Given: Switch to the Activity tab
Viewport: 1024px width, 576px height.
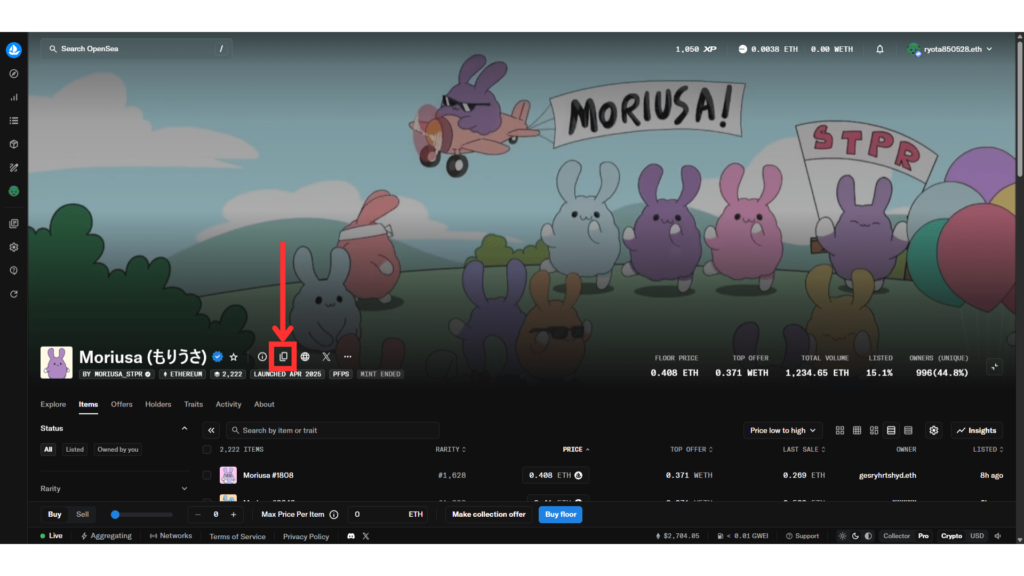Looking at the screenshot, I should click(x=229, y=404).
